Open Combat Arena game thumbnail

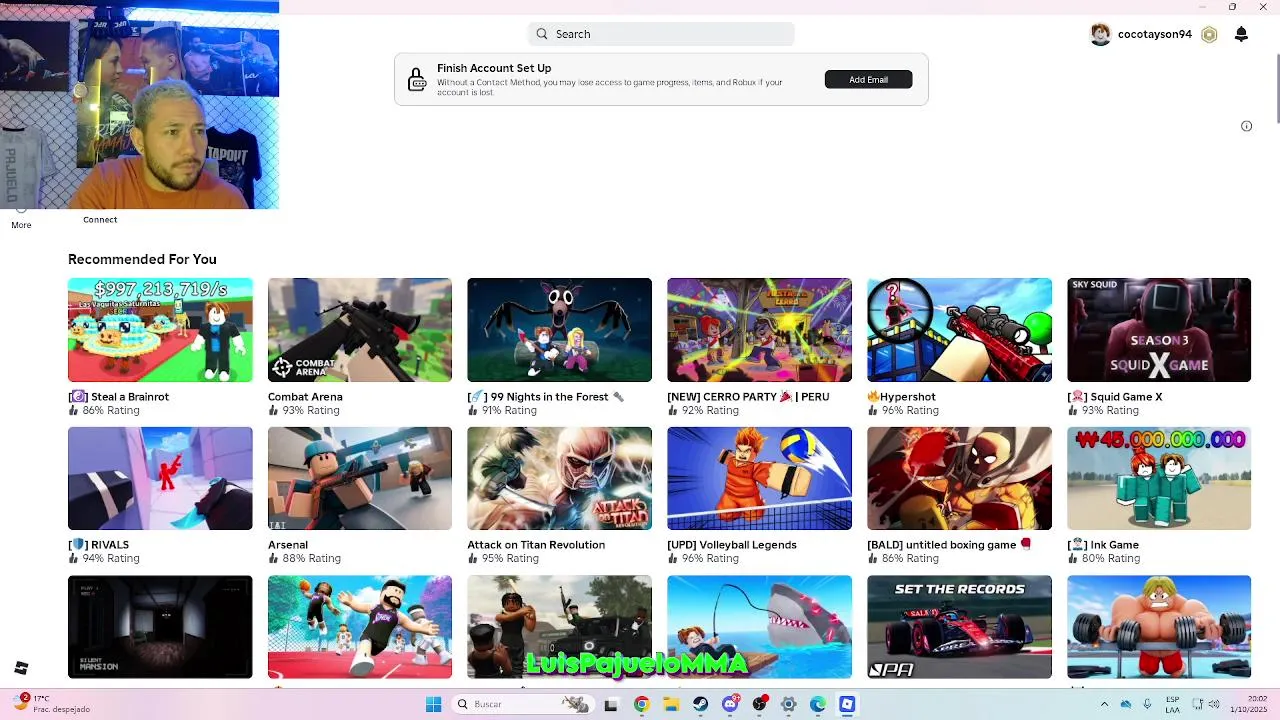(x=360, y=330)
